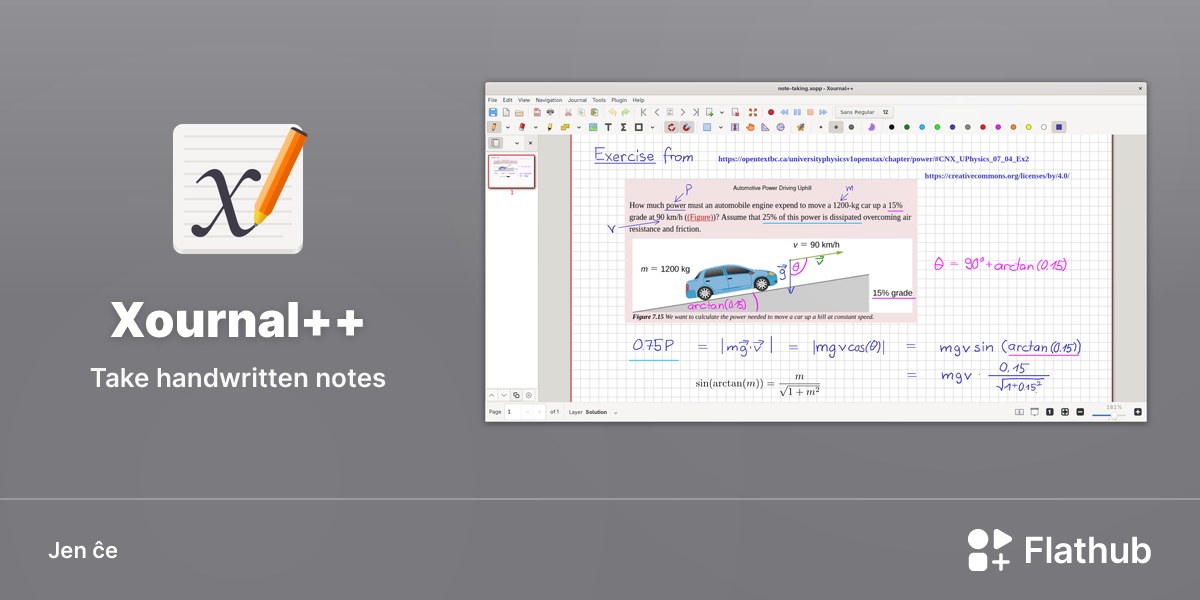The width and height of the screenshot is (1200, 600).
Task: Create a new document with New icon
Action: [506, 112]
